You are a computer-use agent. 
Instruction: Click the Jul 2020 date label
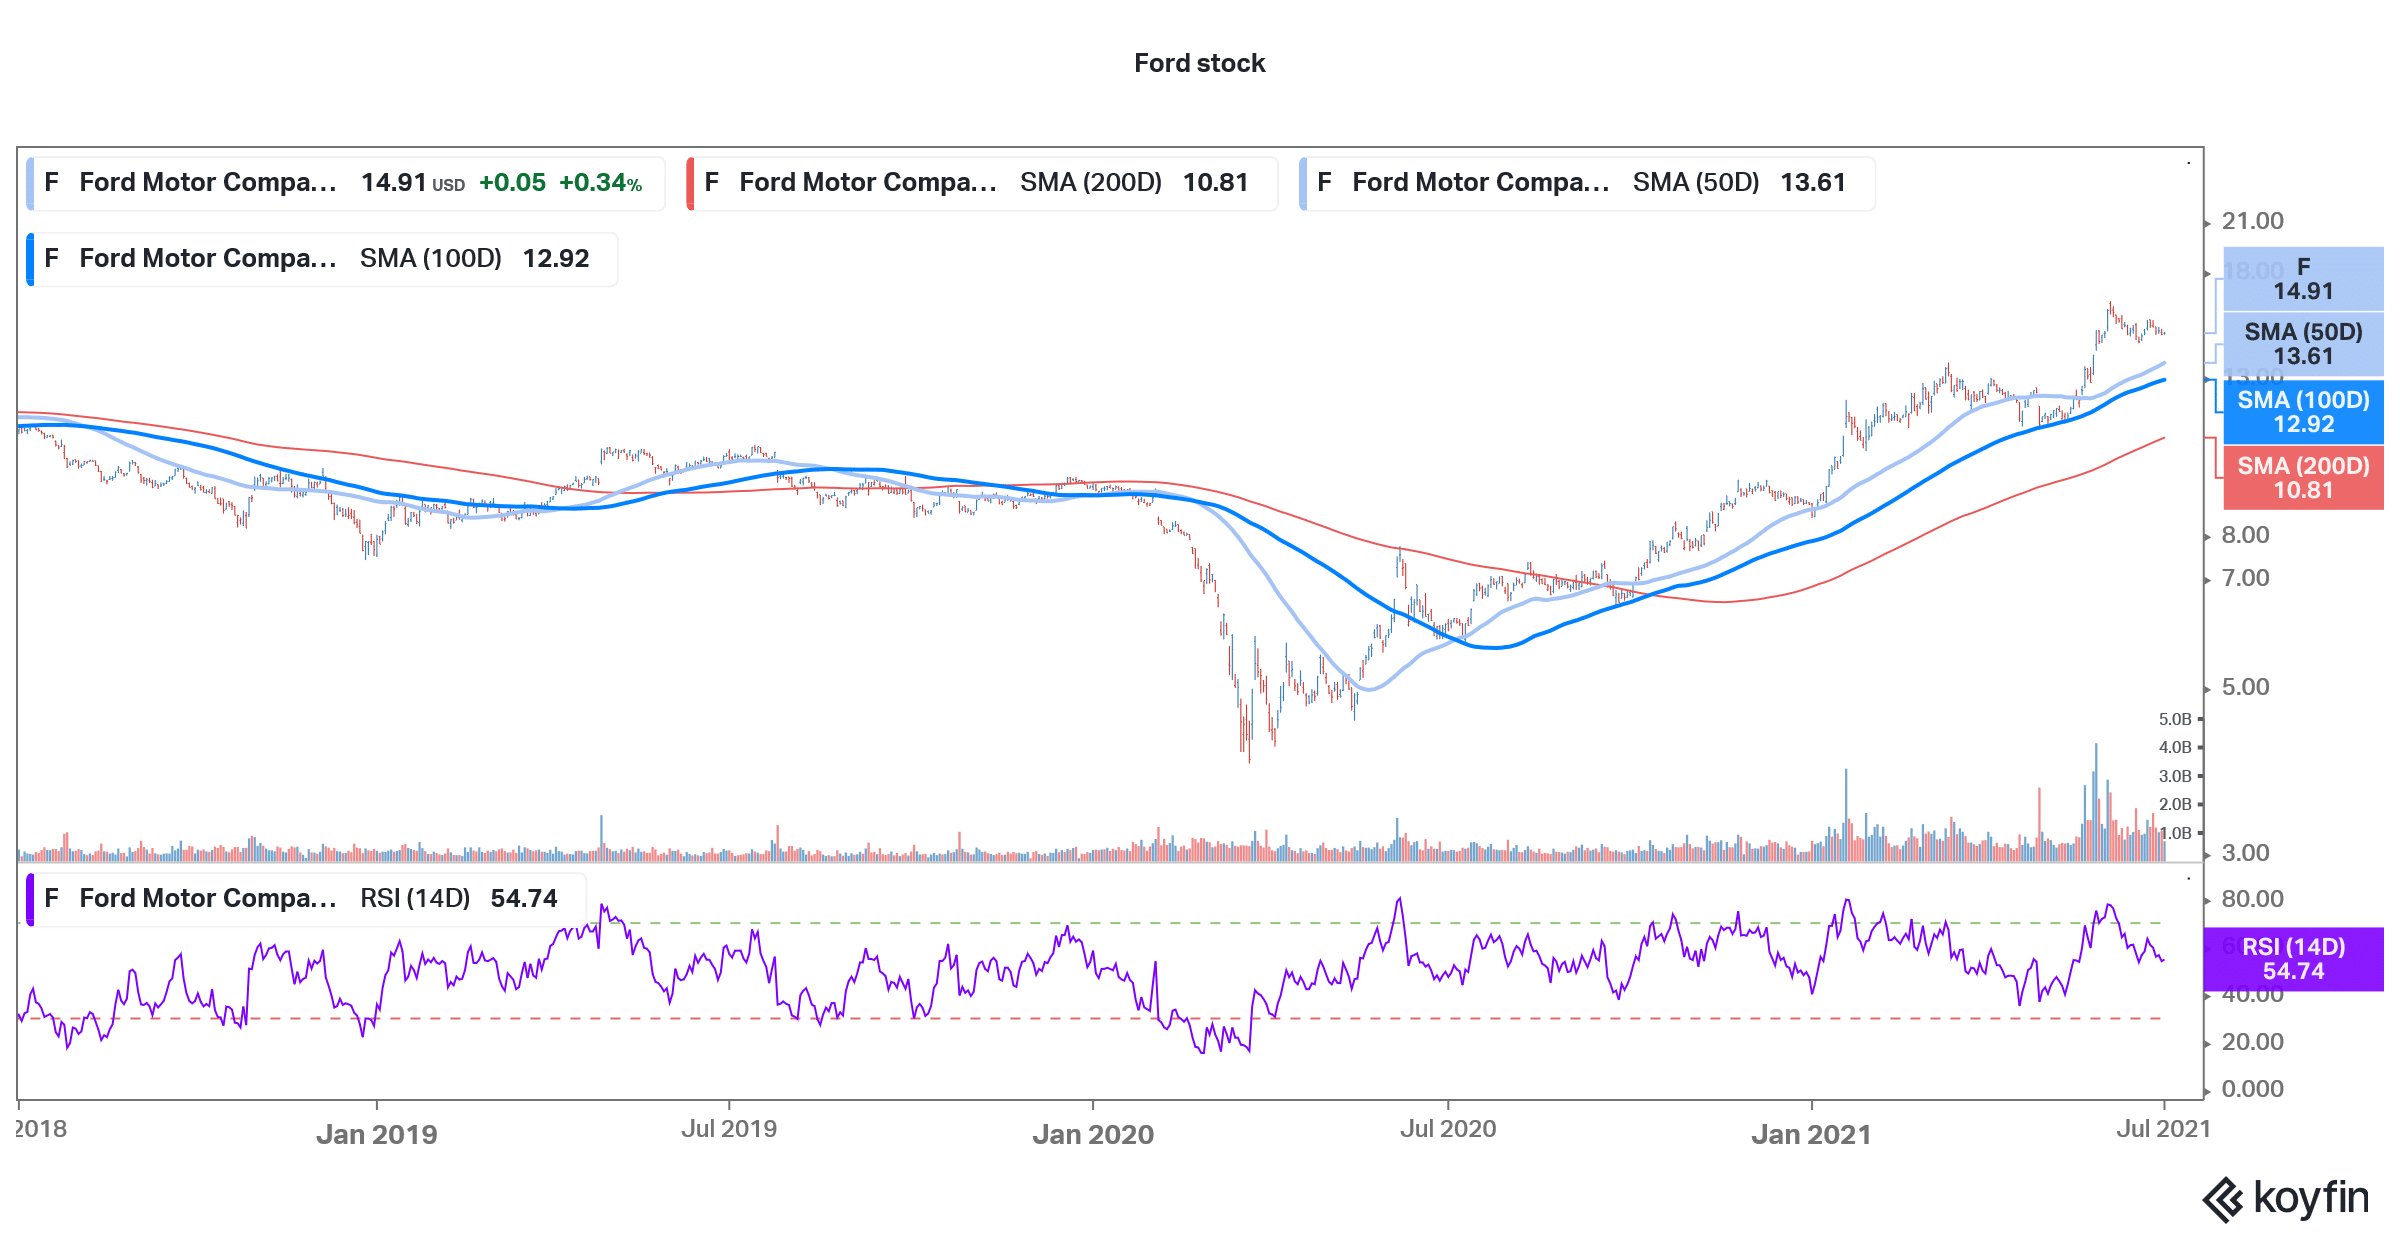click(x=1448, y=1129)
